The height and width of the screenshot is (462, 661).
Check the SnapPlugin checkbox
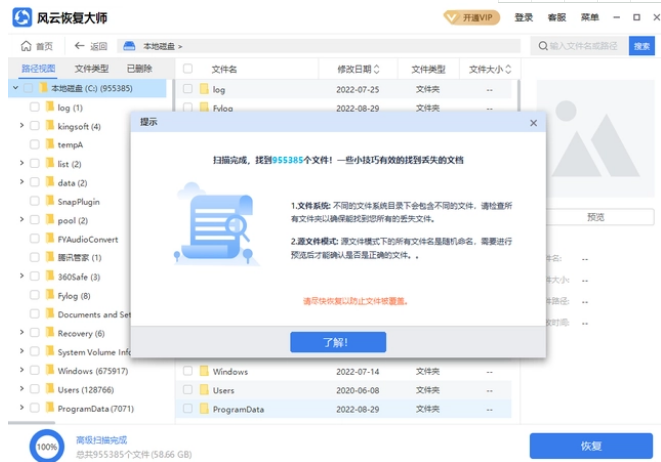coord(35,201)
